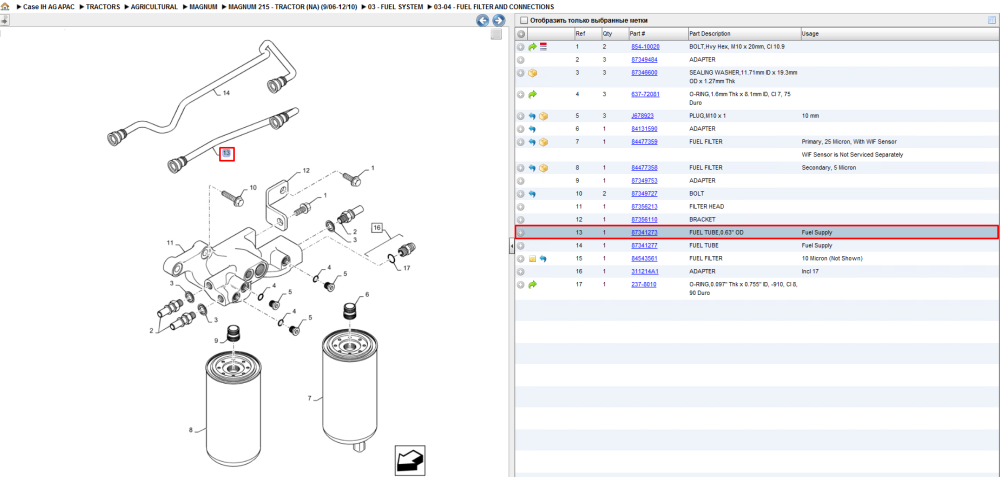Toggle the header select-all circle in parts list
The height and width of the screenshot is (477, 1000).
tap(520, 34)
